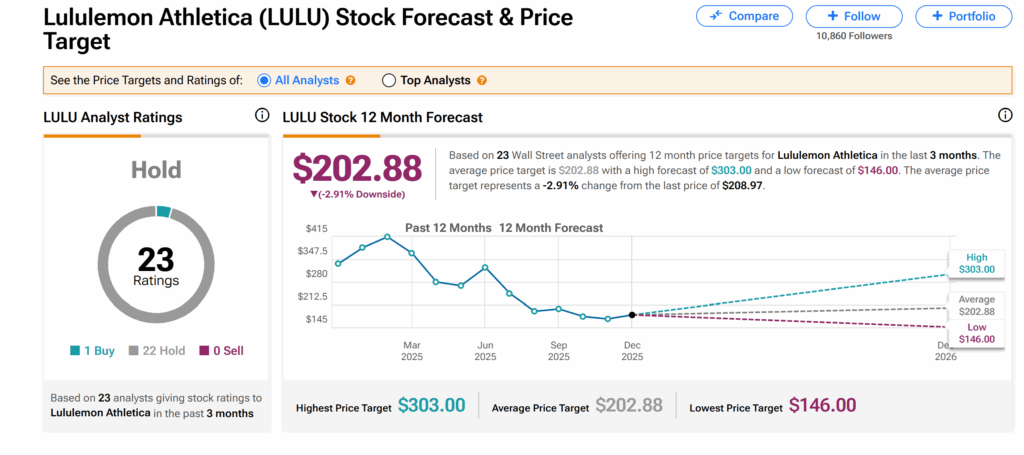This screenshot has height=455, width=1024.
Task: Click the teal Buy legend square
Action: (x=76, y=351)
